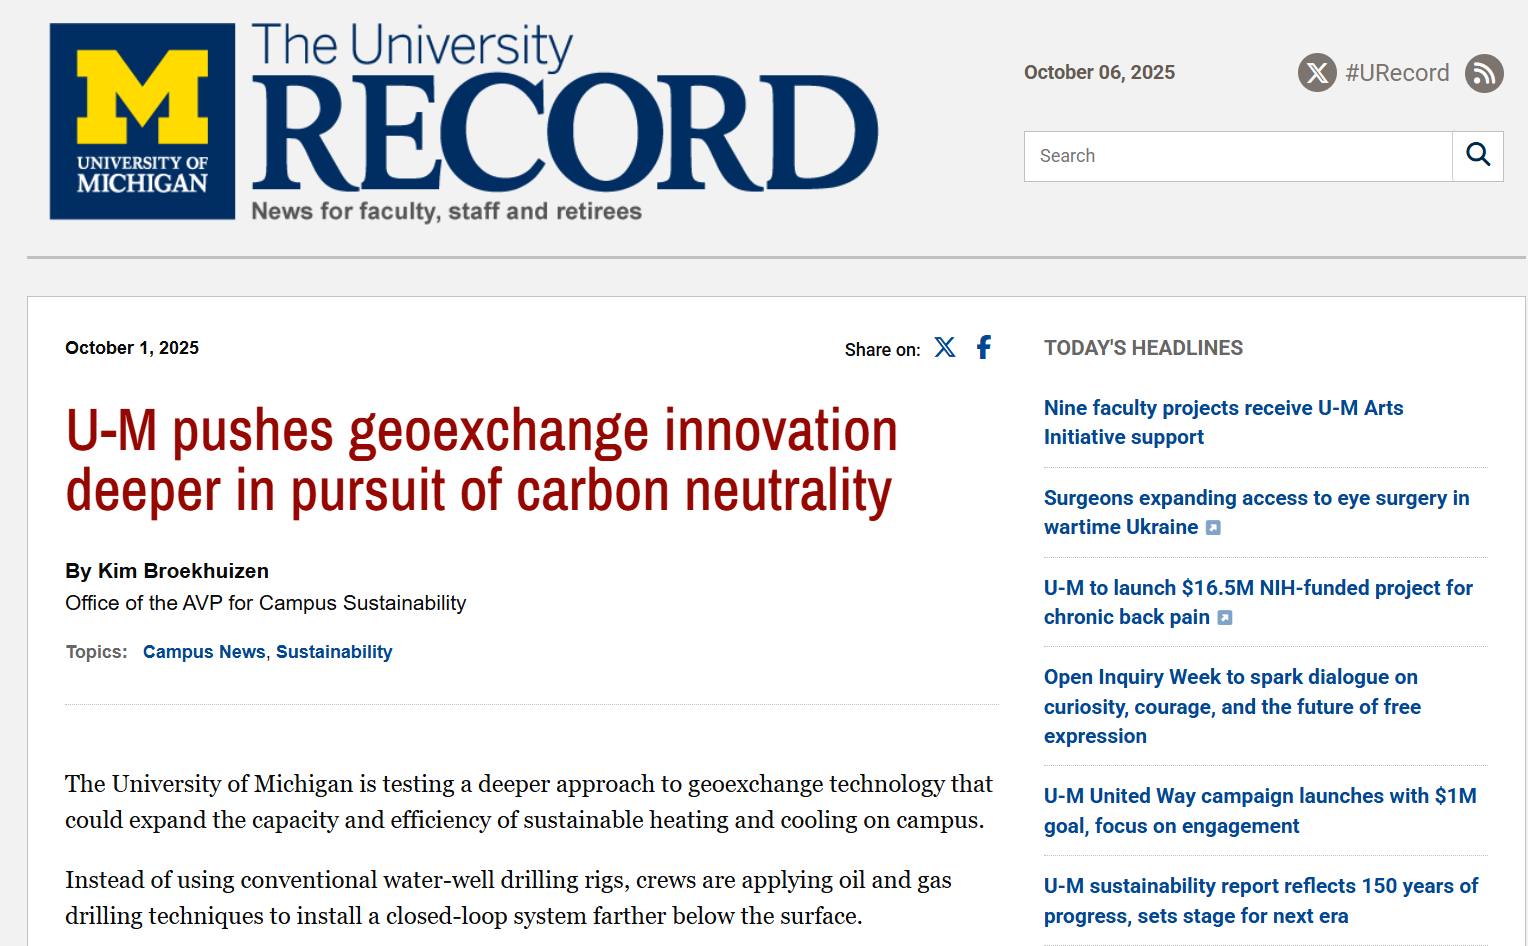Open U-M United Way campaign headline
This screenshot has width=1528, height=946.
[x=1260, y=811]
